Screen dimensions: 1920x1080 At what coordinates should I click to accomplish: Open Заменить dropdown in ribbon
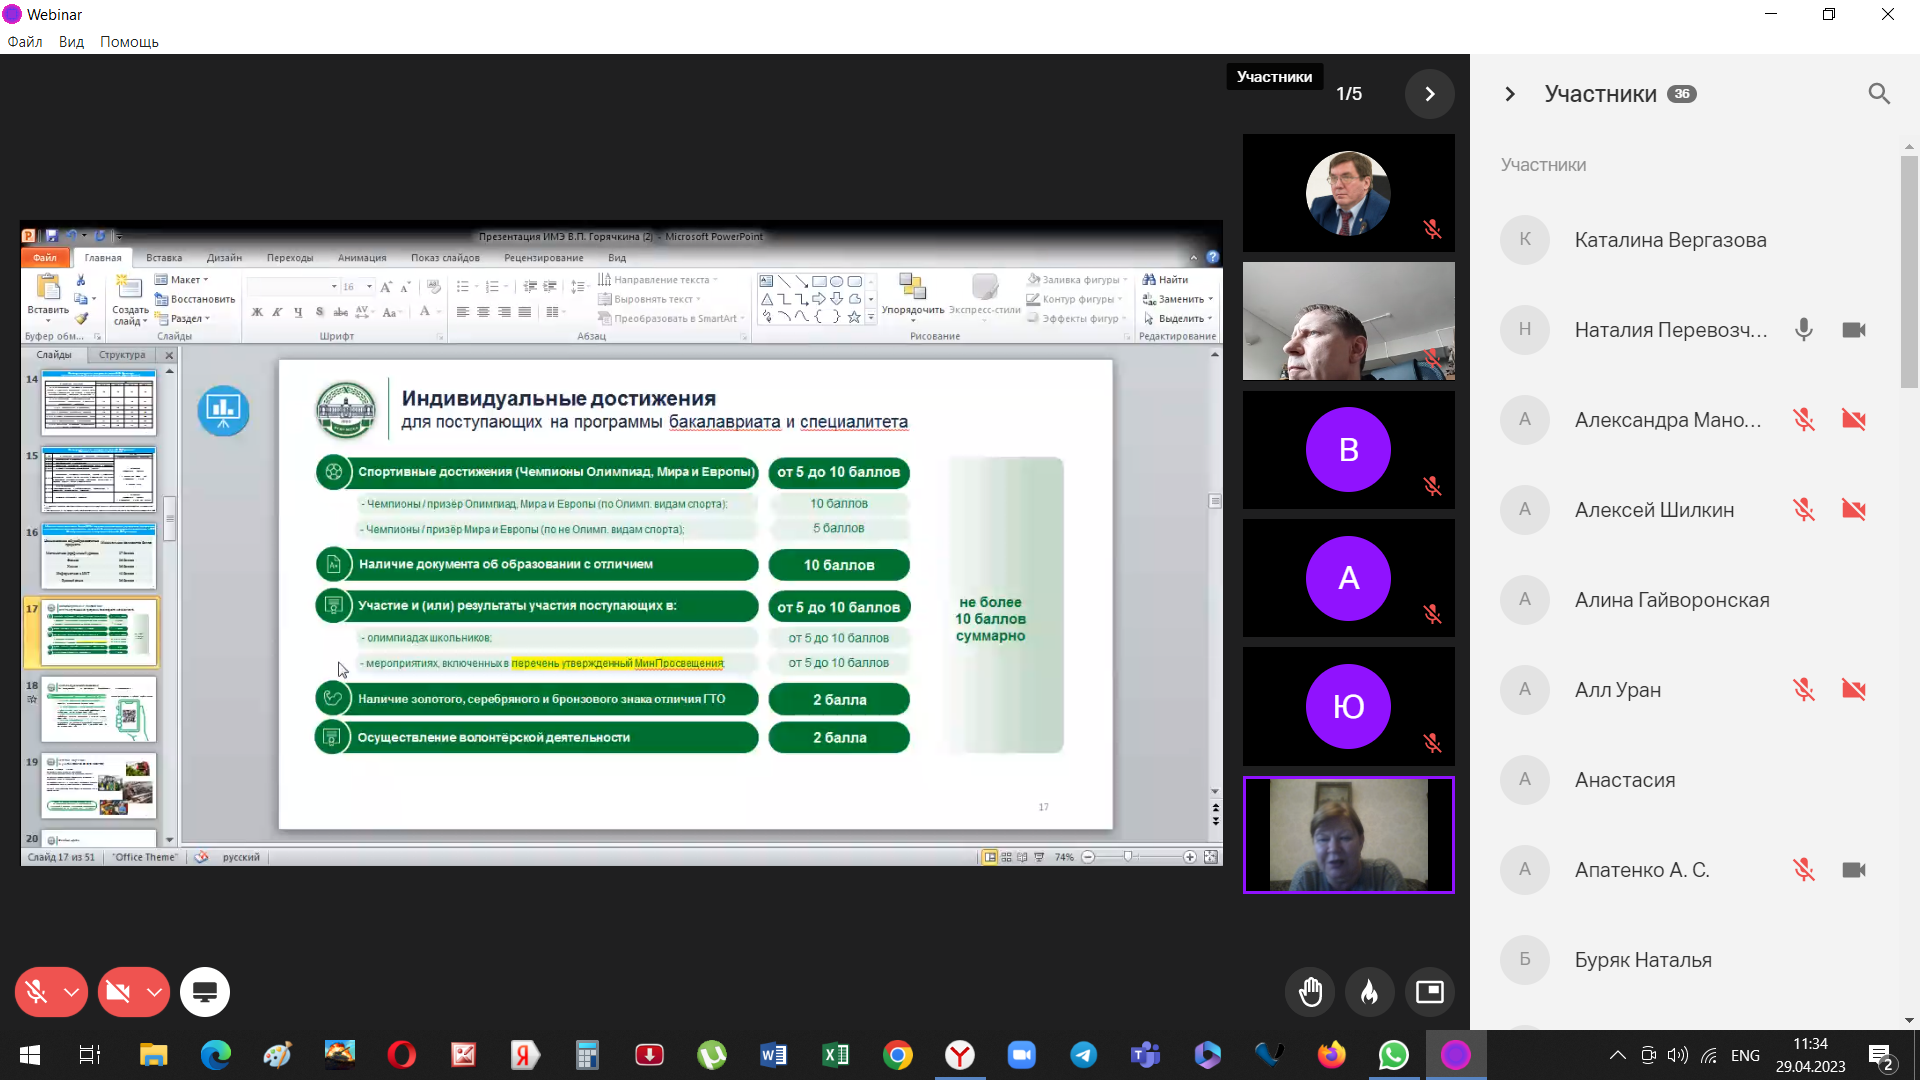pos(1178,299)
